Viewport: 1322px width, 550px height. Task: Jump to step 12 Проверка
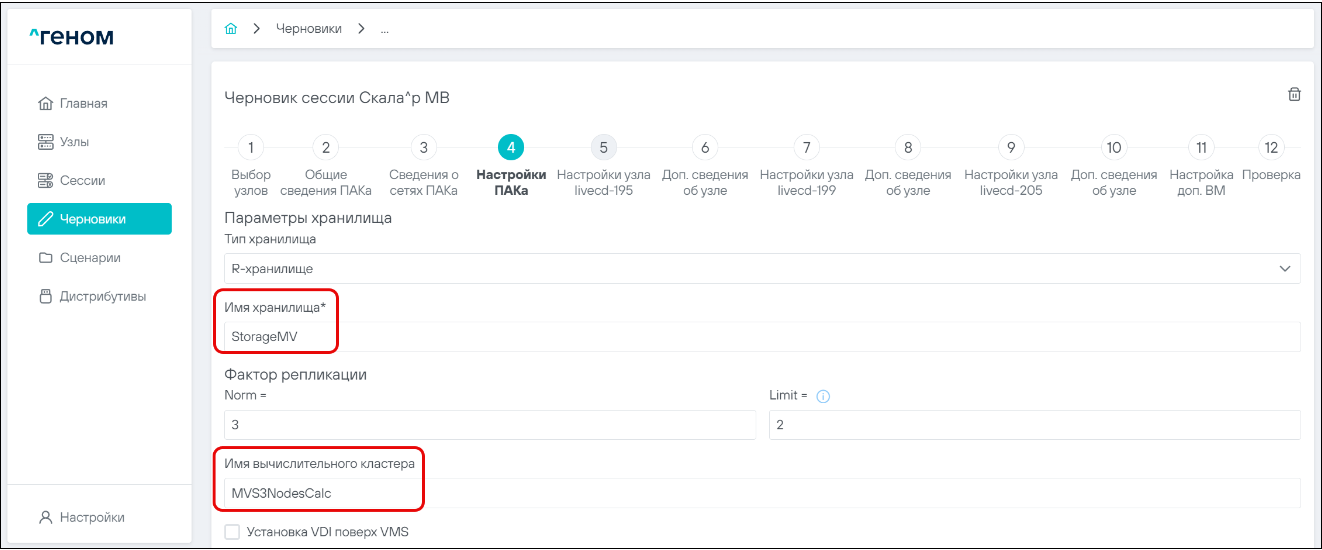(x=1271, y=148)
